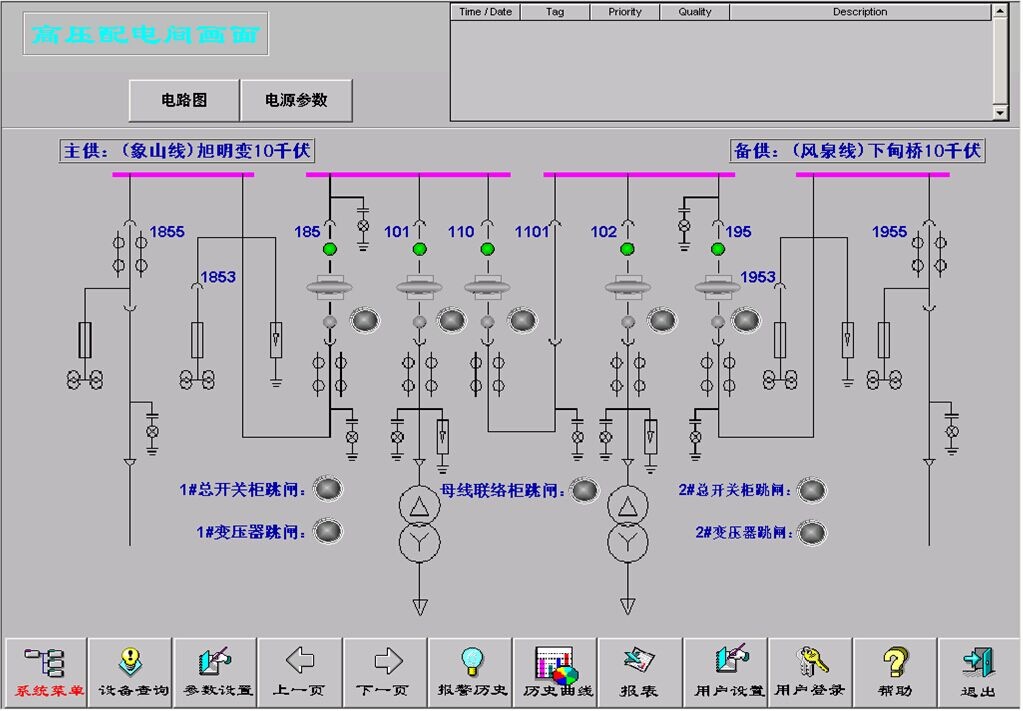This screenshot has width=1023, height=711.
Task: Toggle green breaker indicator for 185
Action: (330, 249)
